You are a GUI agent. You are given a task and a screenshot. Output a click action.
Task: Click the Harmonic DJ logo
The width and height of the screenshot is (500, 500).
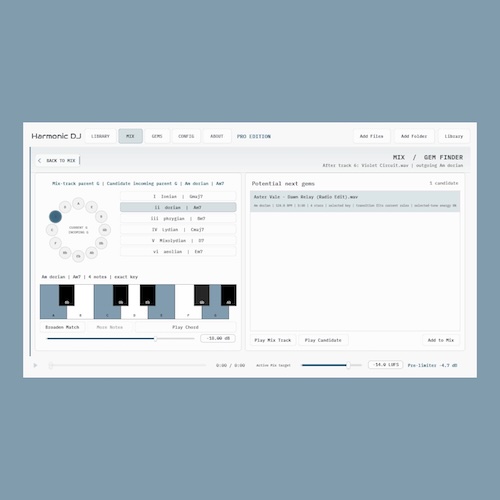point(56,136)
